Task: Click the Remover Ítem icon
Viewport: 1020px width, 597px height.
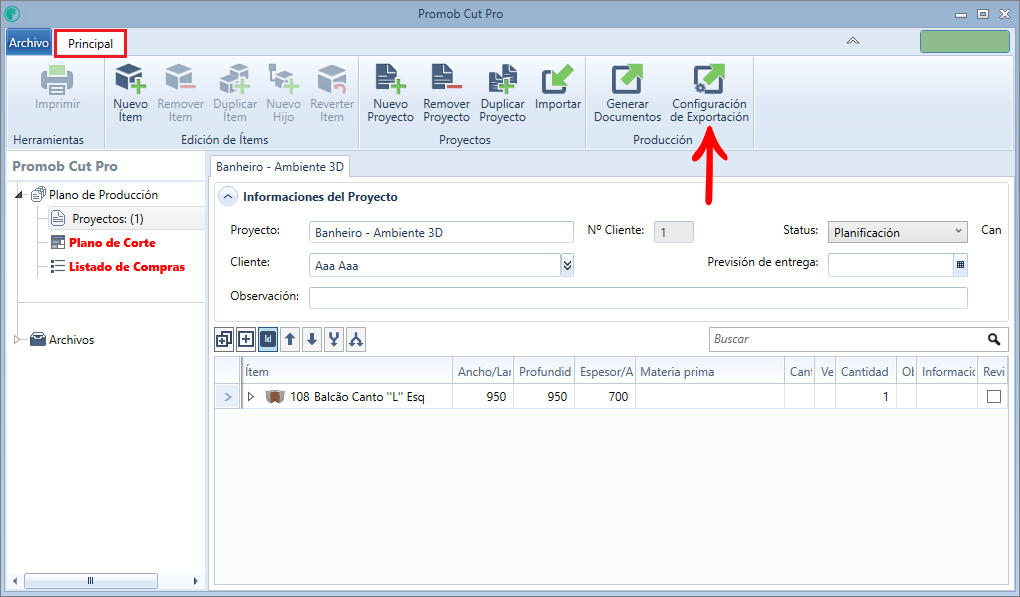Action: pos(180,80)
